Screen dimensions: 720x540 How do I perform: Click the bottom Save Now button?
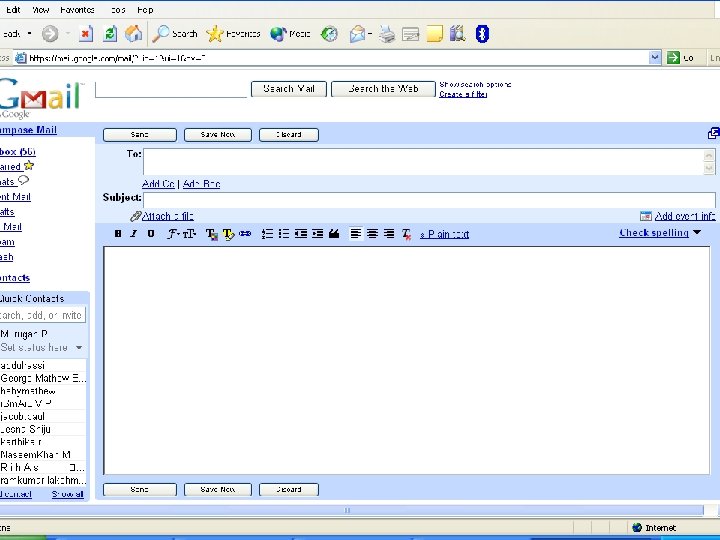pos(218,489)
